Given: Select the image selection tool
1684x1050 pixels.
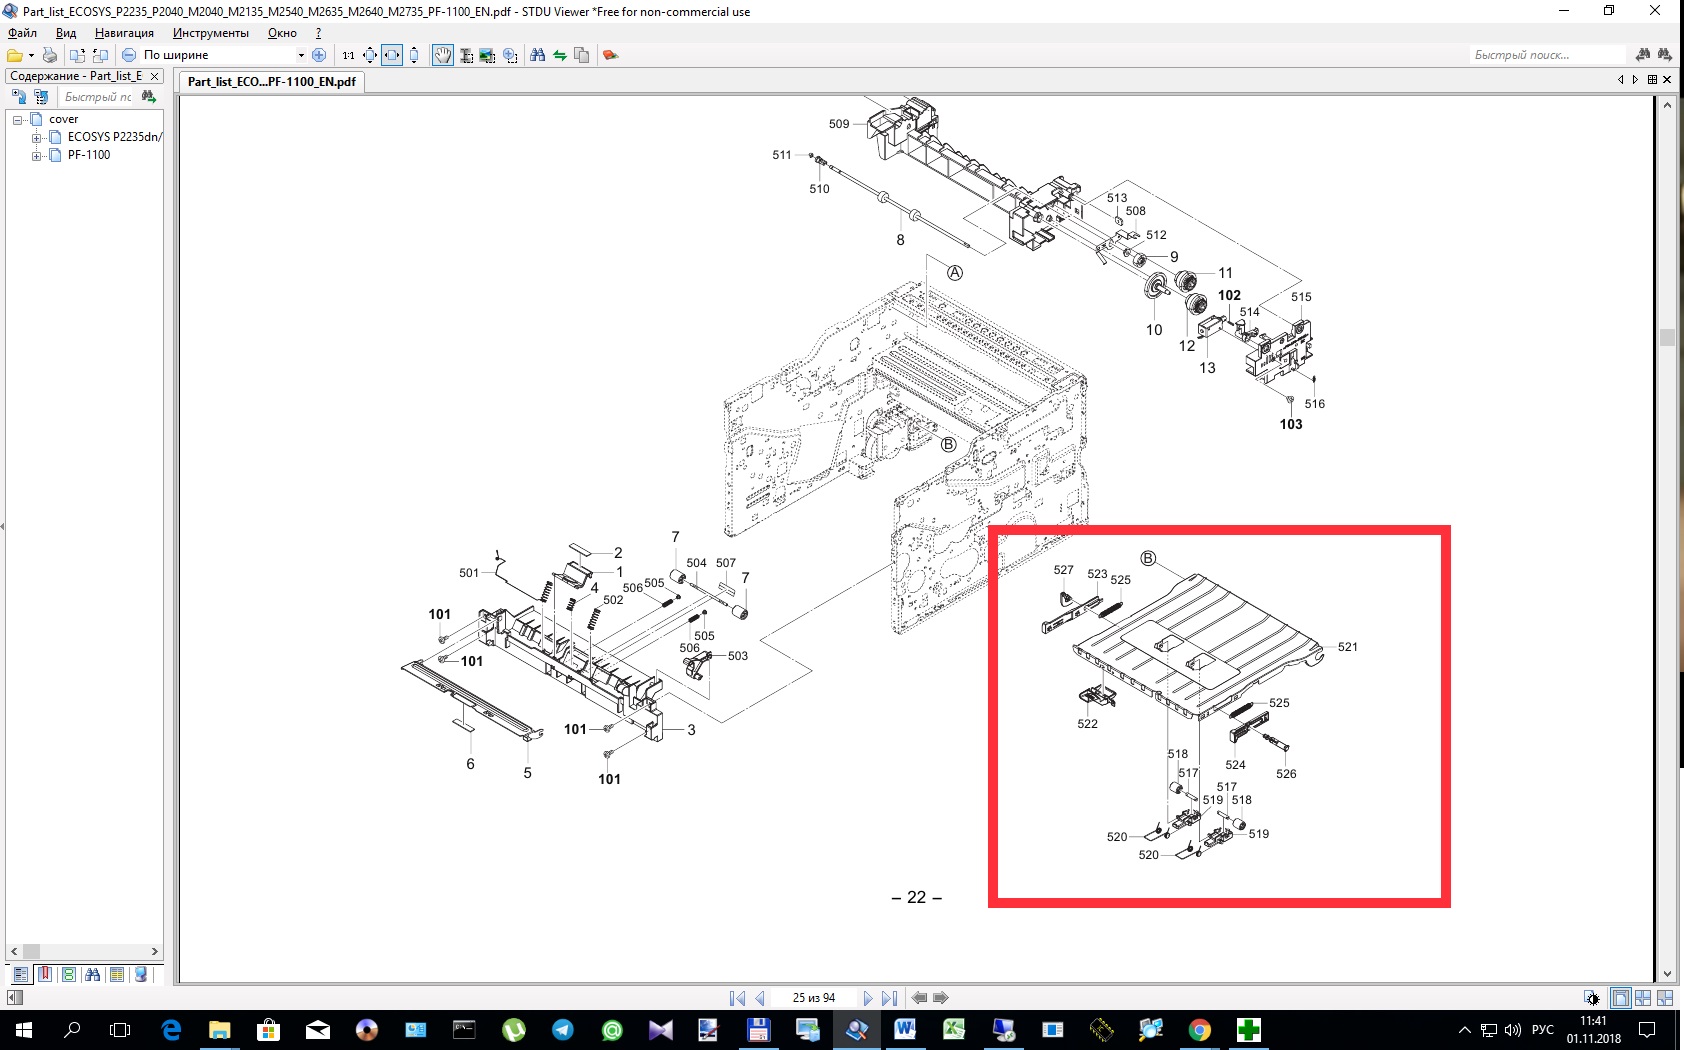Looking at the screenshot, I should [x=488, y=55].
